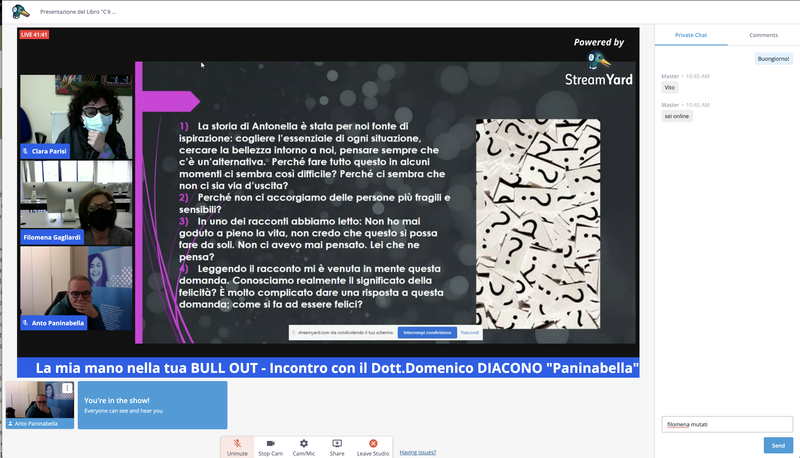The width and height of the screenshot is (800, 458).
Task: Click the Clara Parisi video tile
Action: point(76,117)
